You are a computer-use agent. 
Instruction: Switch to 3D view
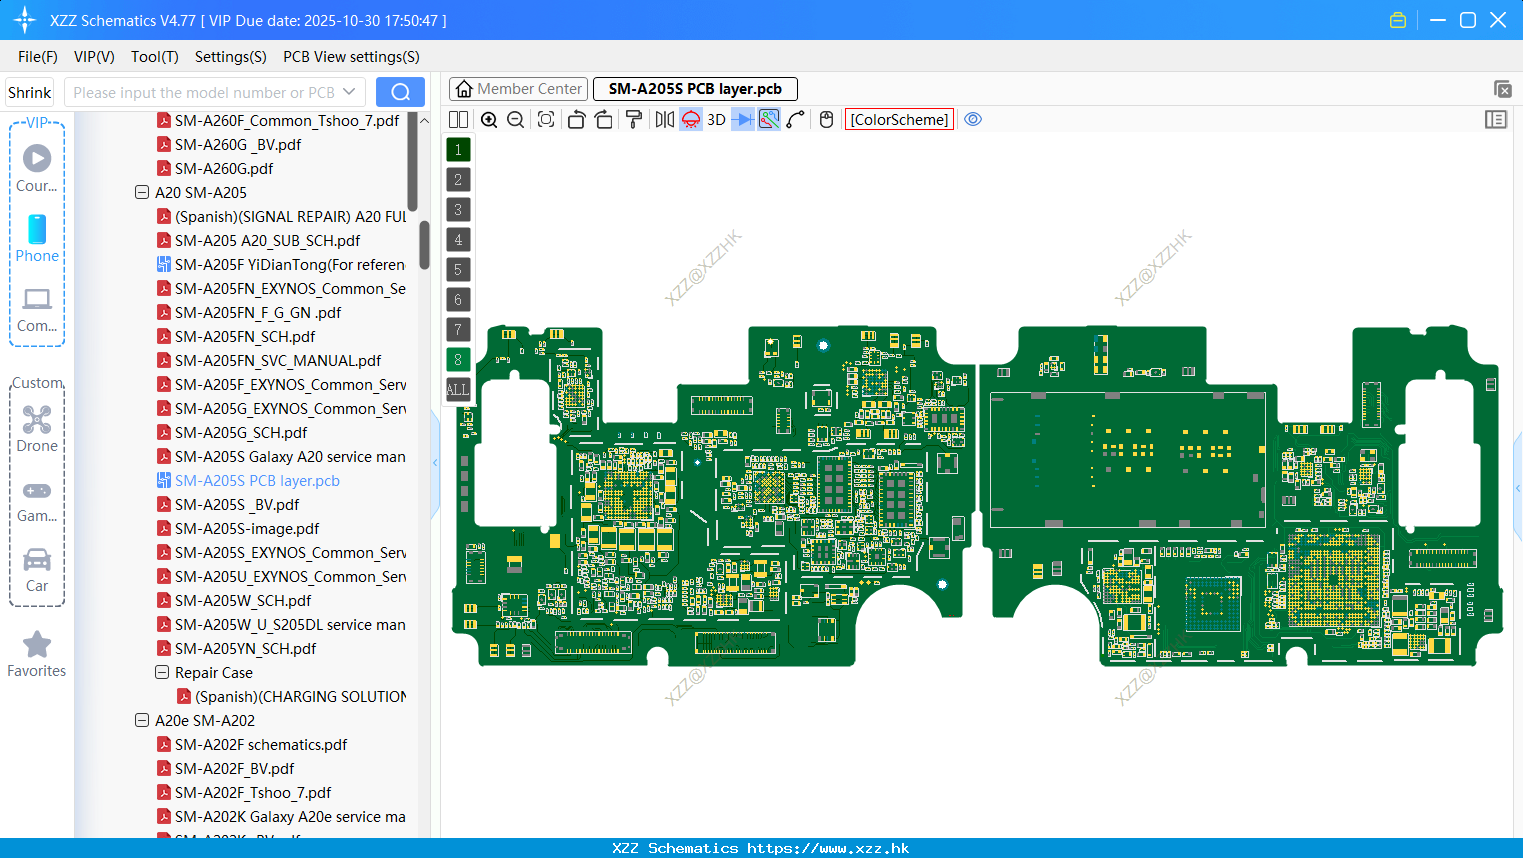[716, 120]
